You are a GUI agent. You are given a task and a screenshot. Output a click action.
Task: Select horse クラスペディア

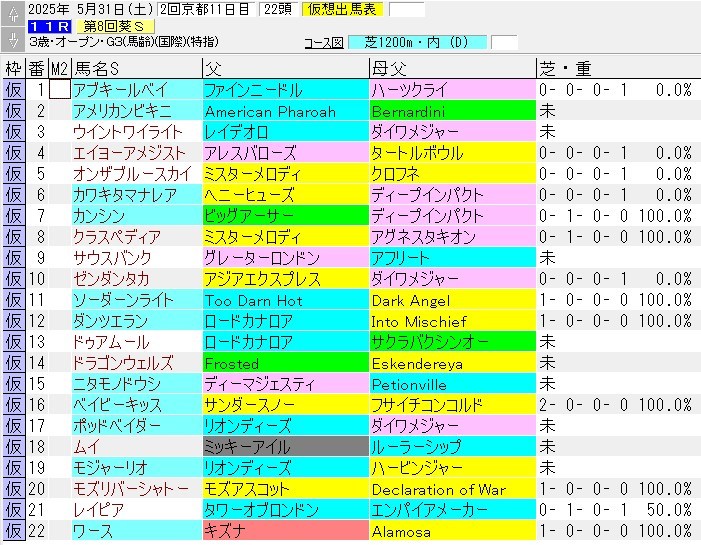coord(137,237)
